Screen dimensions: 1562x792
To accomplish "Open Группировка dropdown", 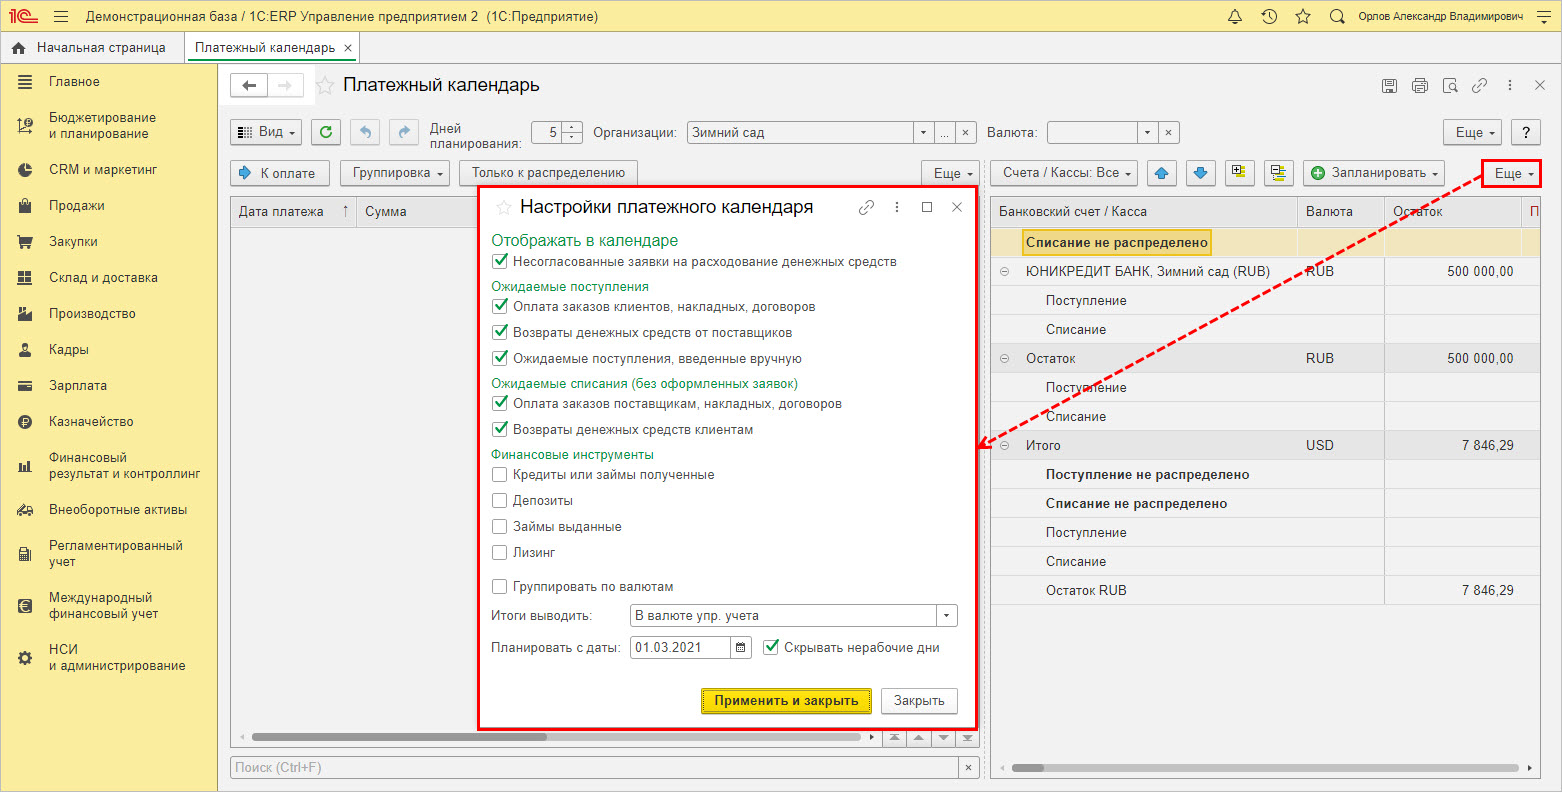I will [x=395, y=173].
